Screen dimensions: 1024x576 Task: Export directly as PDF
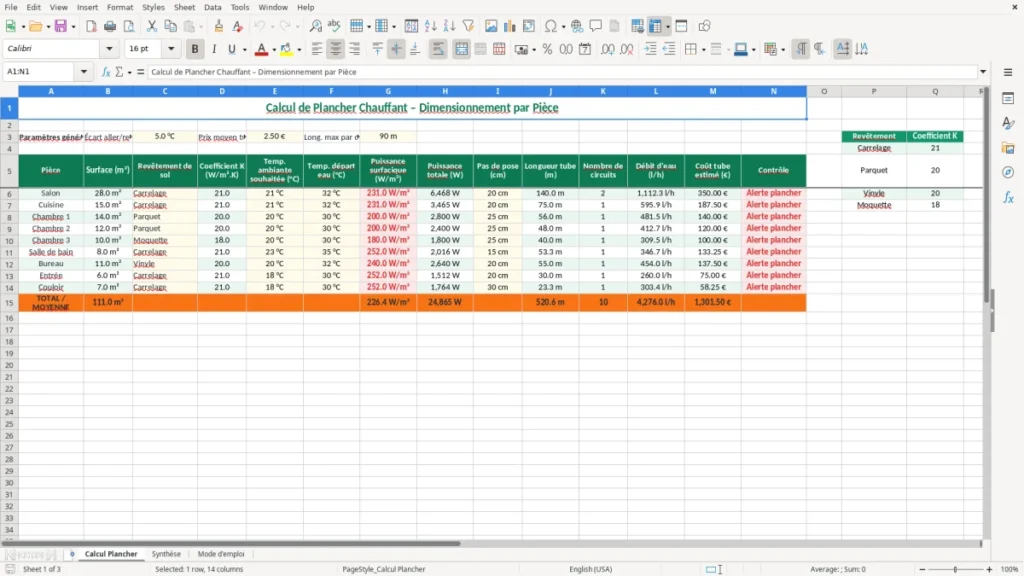click(x=91, y=26)
